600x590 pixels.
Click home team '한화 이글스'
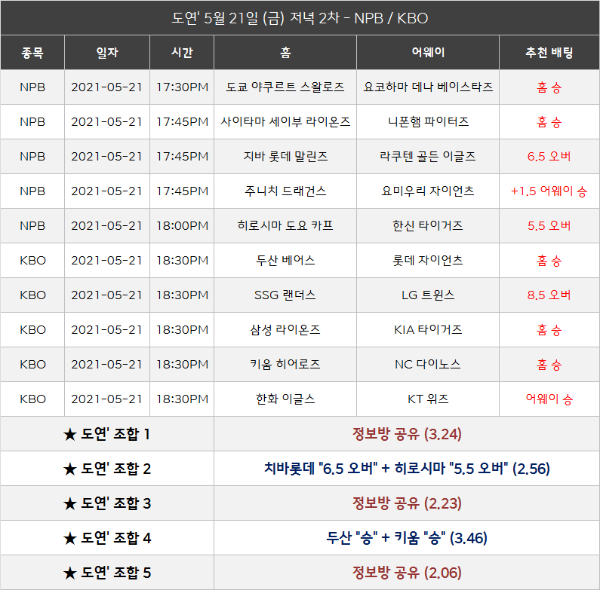[x=285, y=399]
